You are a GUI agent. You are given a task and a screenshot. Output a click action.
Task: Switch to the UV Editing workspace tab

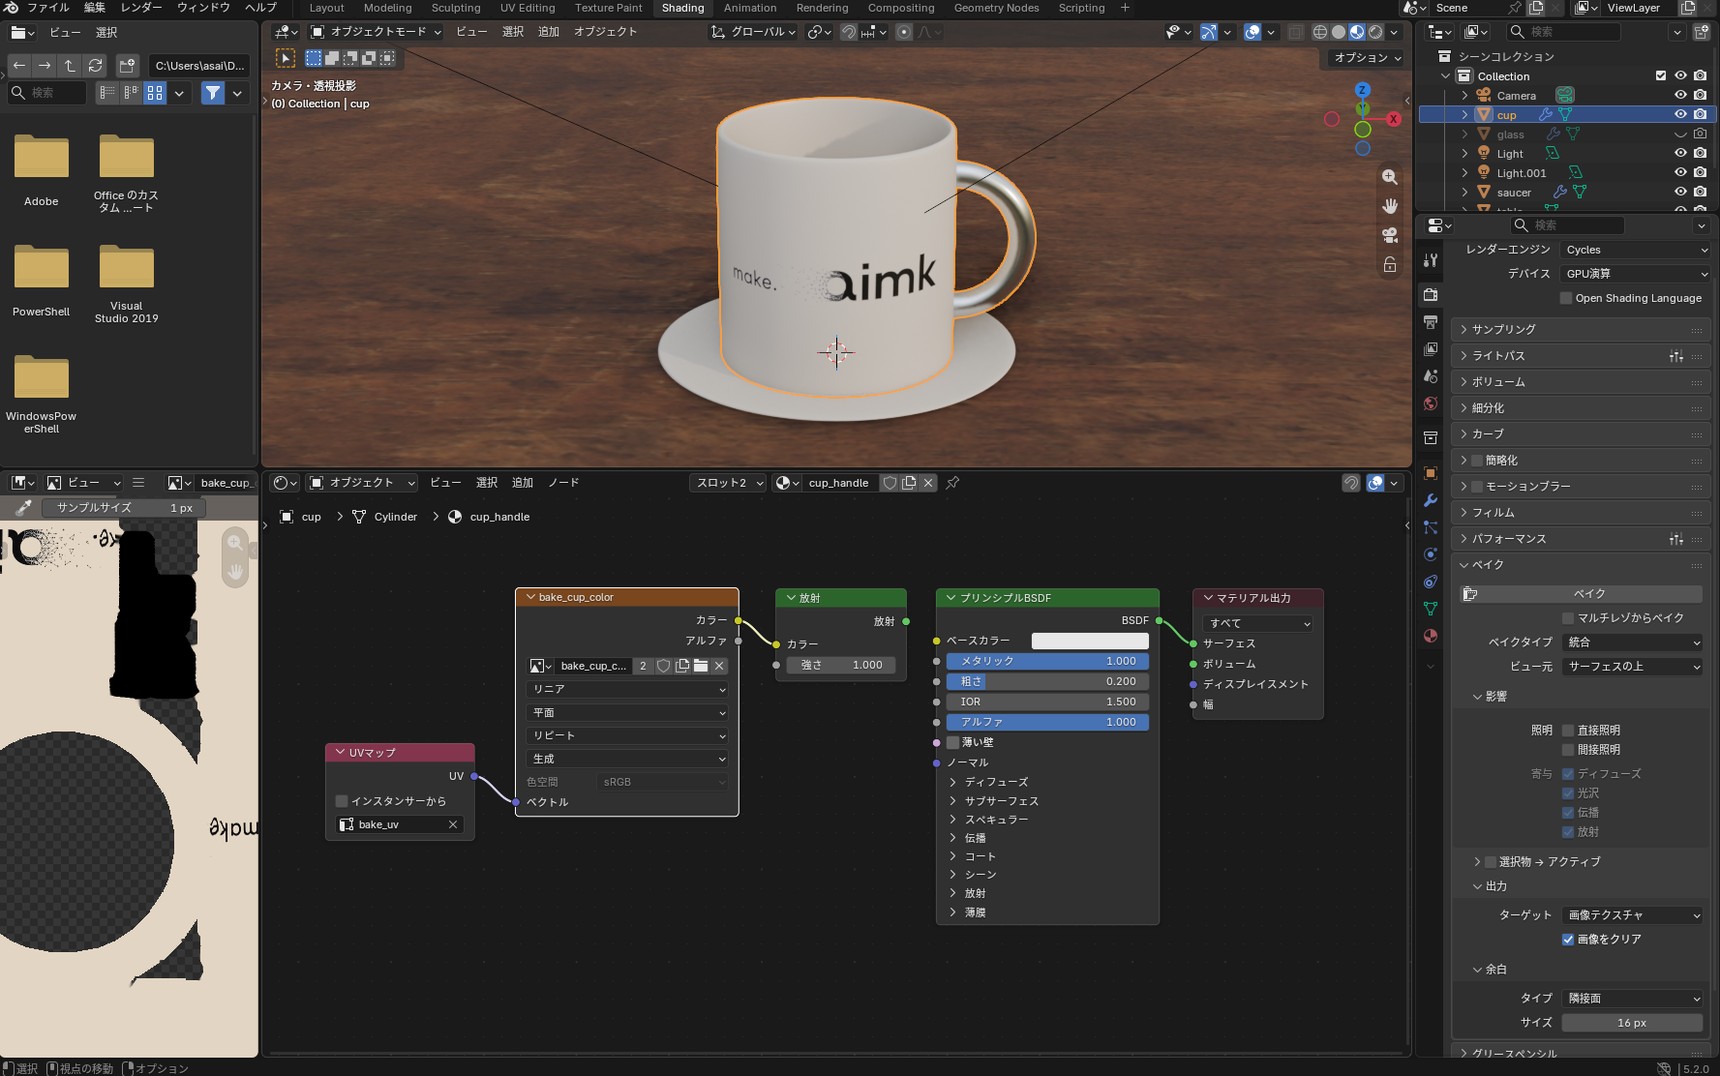click(x=527, y=8)
